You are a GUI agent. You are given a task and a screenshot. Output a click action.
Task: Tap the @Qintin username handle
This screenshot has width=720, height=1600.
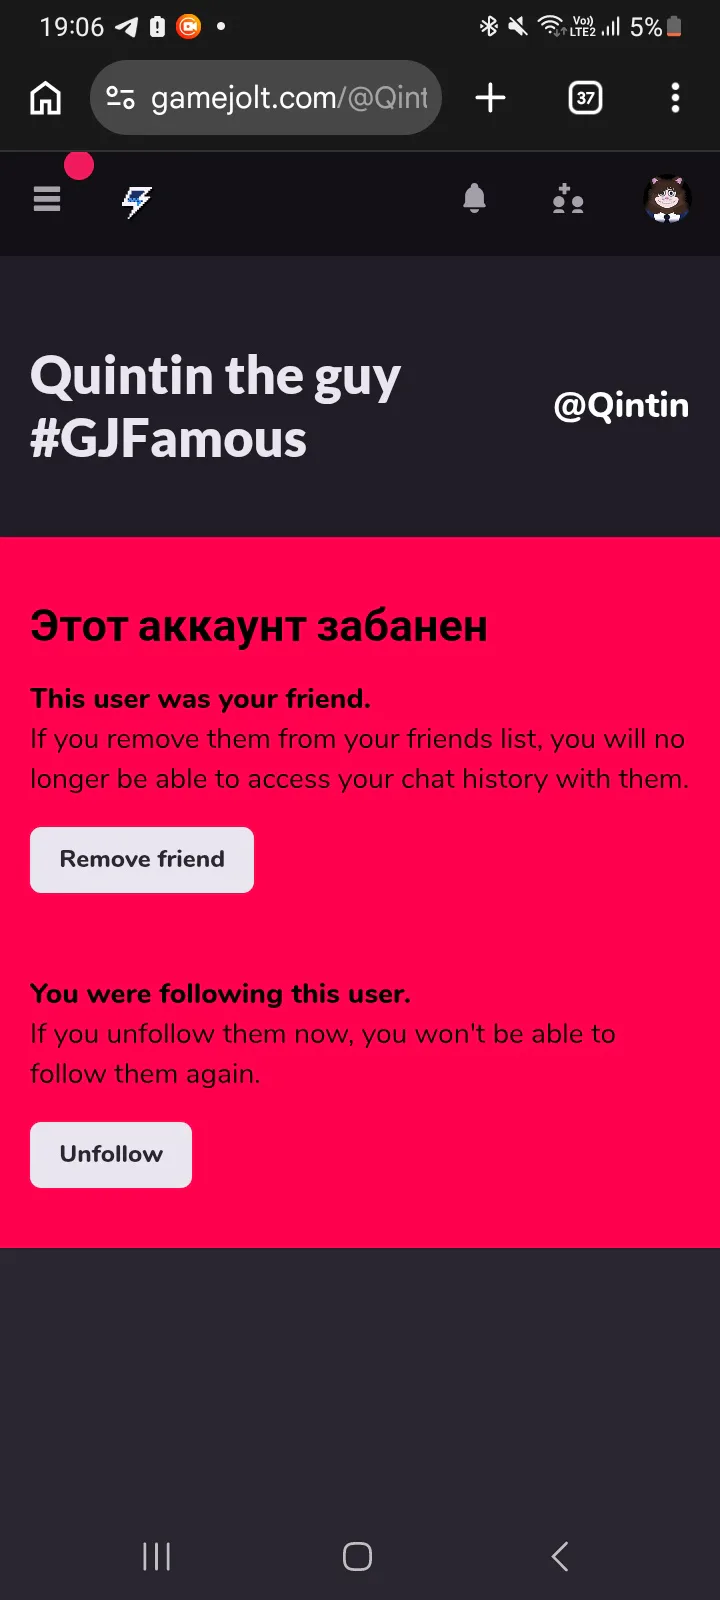(x=621, y=406)
